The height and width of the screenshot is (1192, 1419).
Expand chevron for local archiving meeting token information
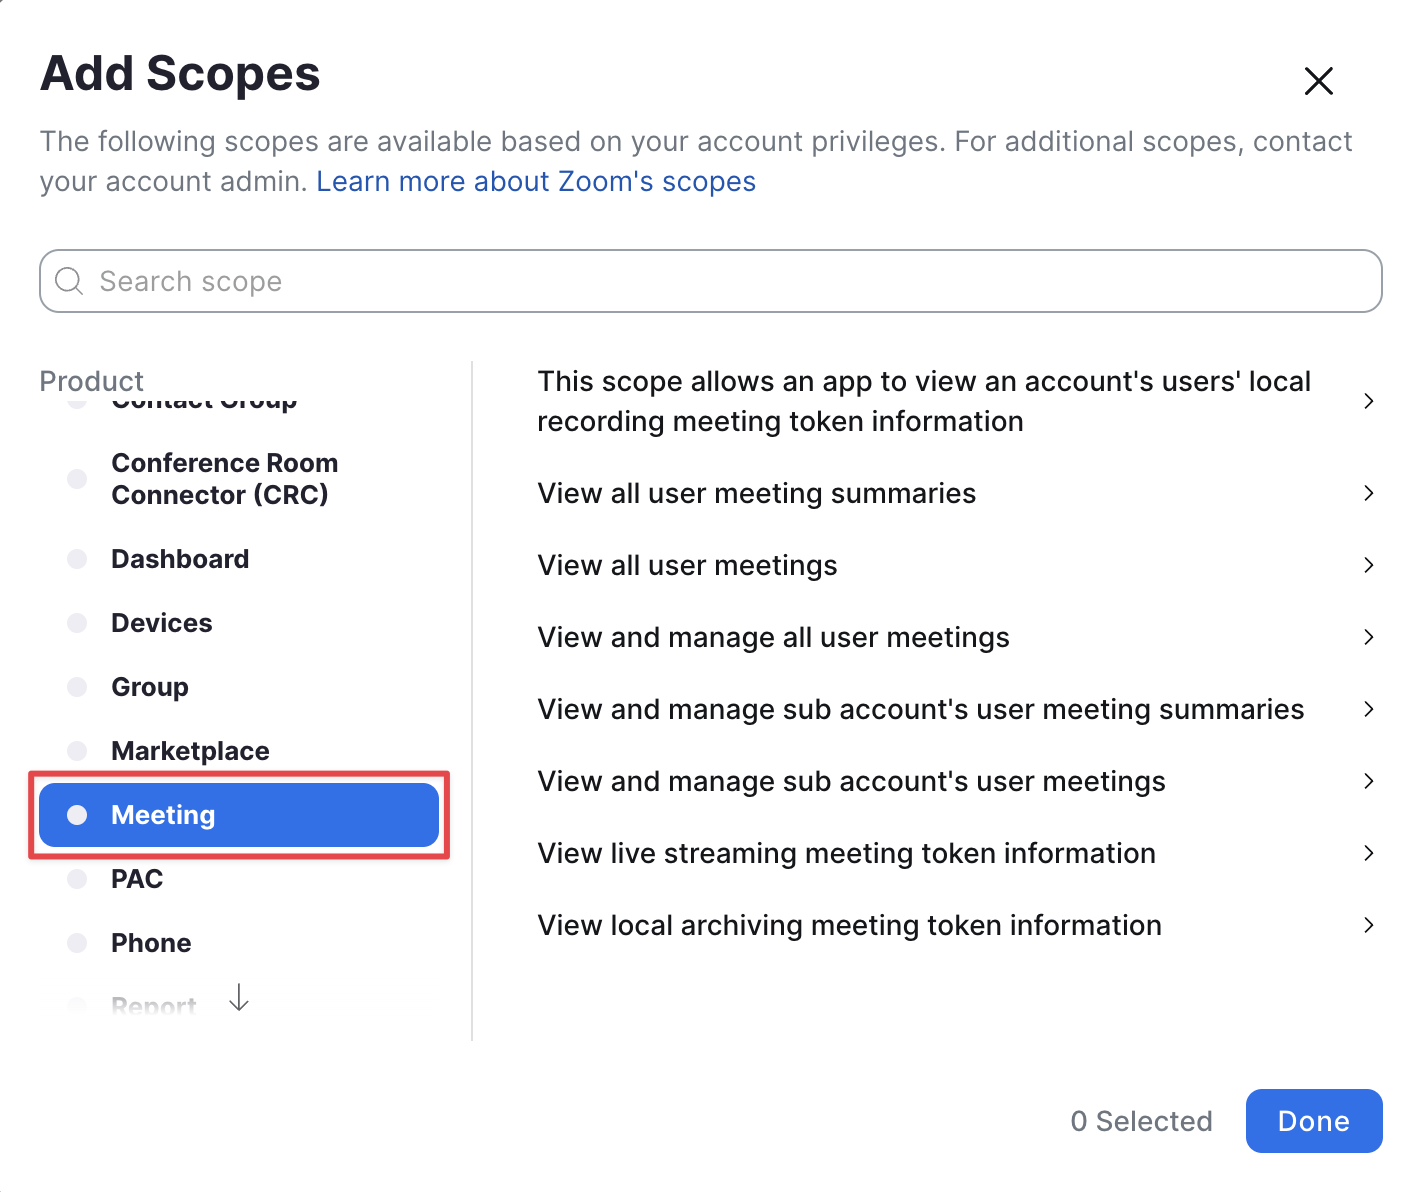(1369, 925)
